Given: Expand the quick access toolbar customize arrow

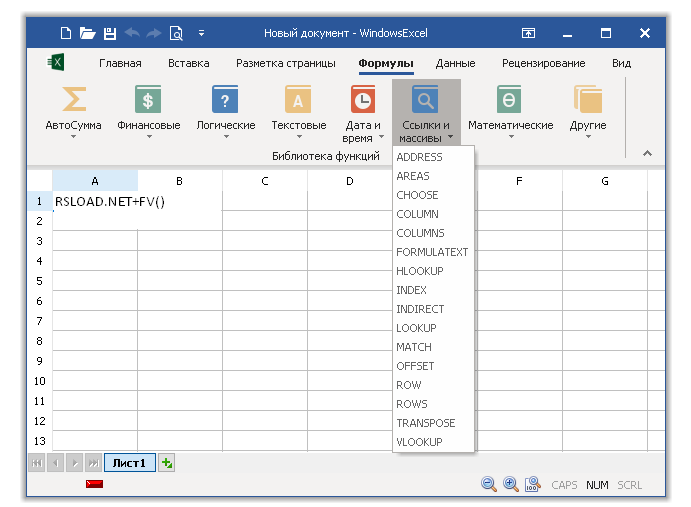Looking at the screenshot, I should [x=201, y=33].
